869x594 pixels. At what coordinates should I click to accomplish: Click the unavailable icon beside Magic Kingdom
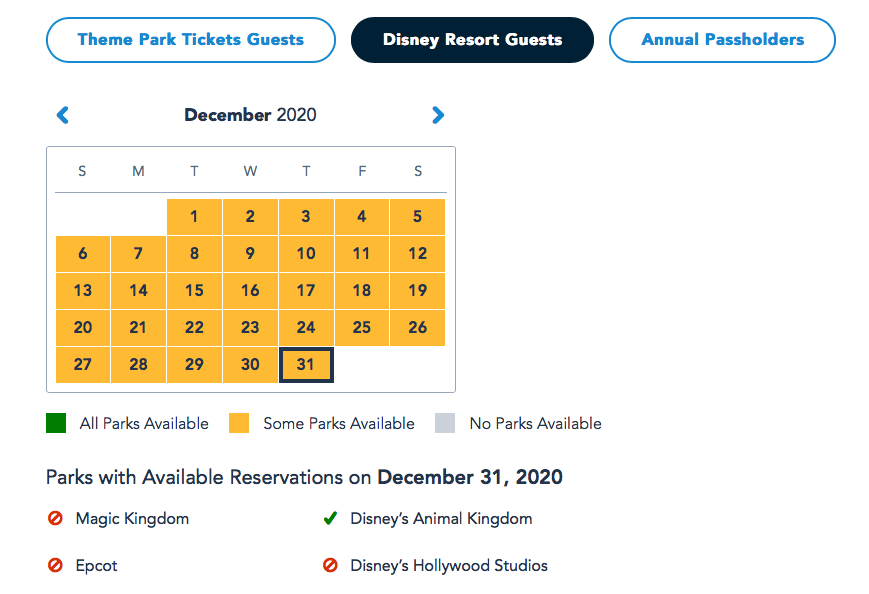(x=56, y=519)
